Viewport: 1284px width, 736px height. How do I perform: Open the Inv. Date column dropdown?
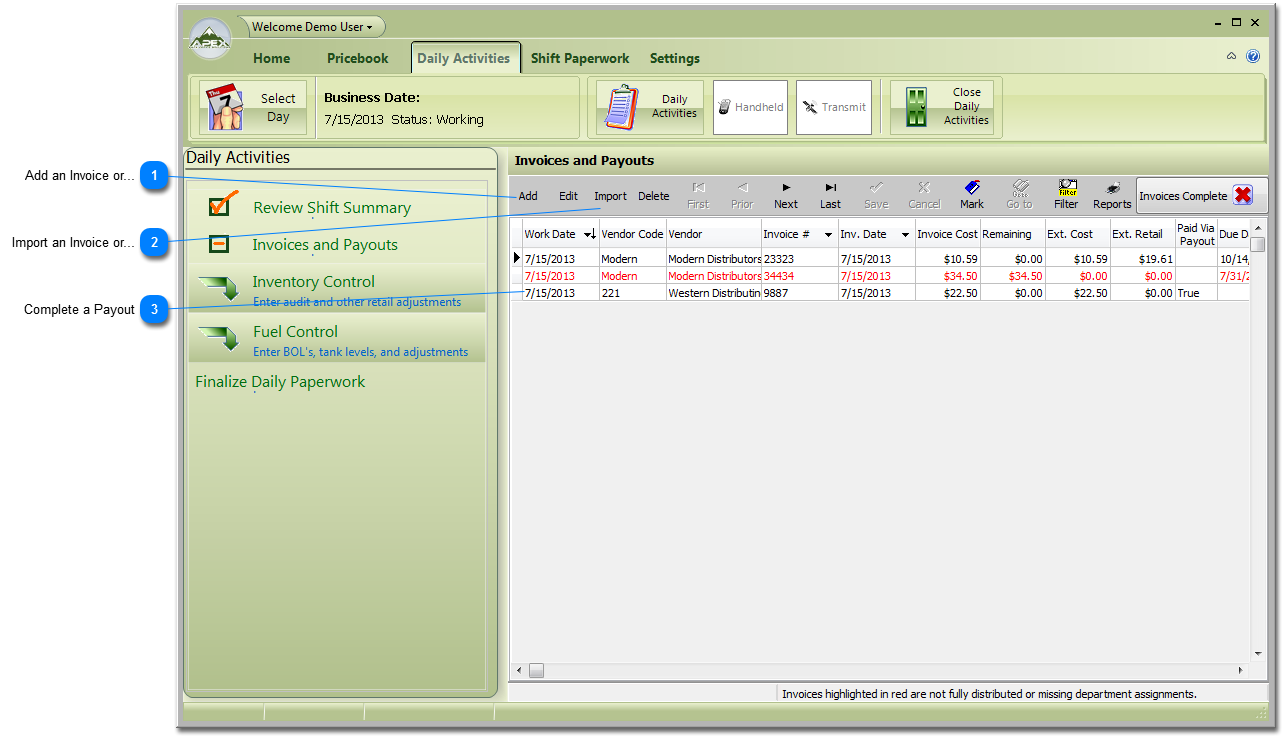[904, 233]
